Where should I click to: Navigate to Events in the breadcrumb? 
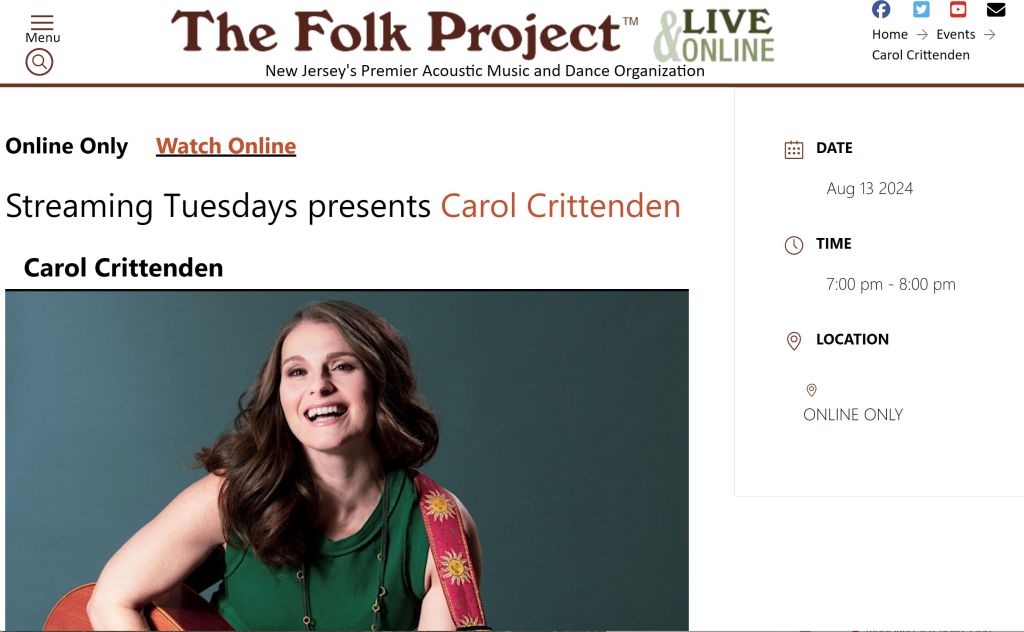point(955,34)
